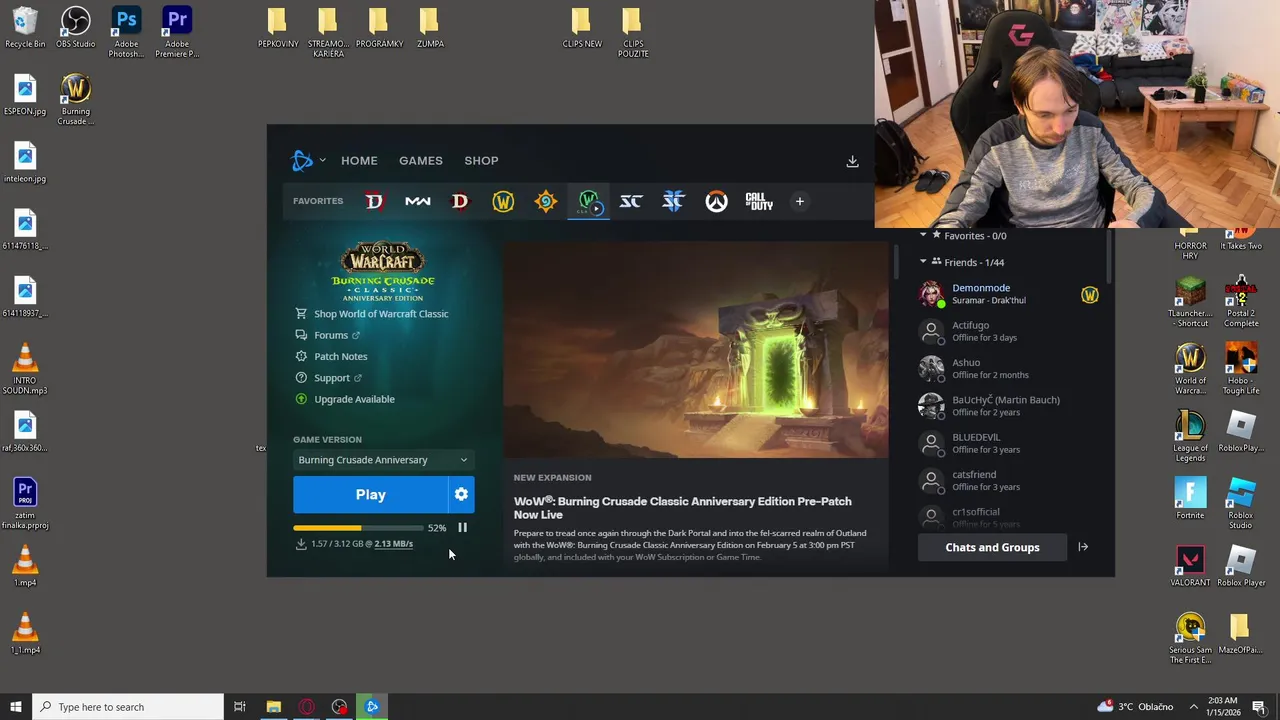Screen dimensions: 1280x720
Task: Open Opera browser from taskbar
Action: pos(306,707)
